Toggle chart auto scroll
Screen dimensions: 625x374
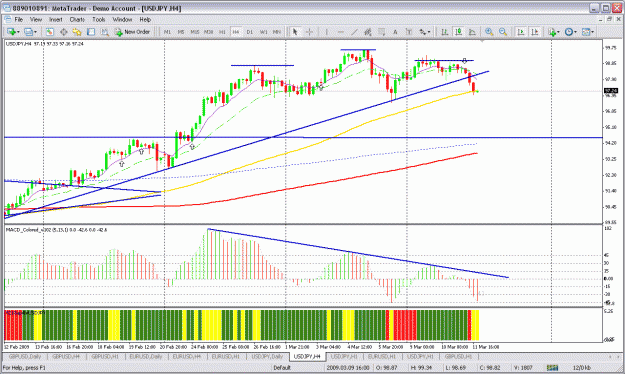[521, 32]
